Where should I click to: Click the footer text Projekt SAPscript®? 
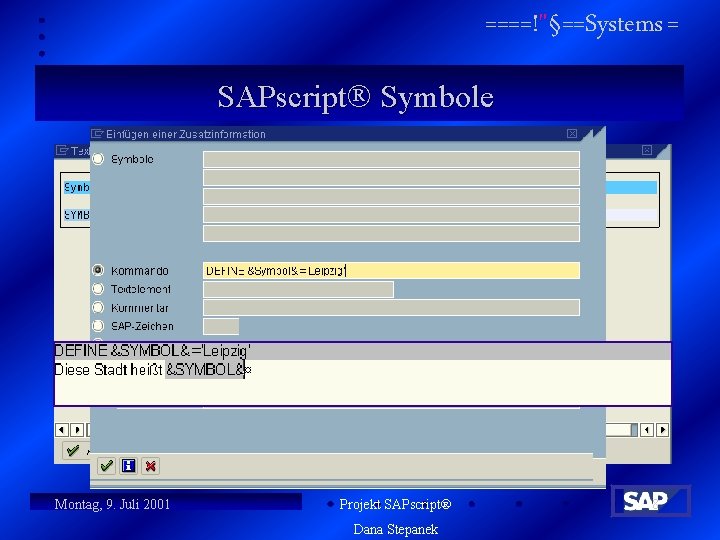coord(395,504)
